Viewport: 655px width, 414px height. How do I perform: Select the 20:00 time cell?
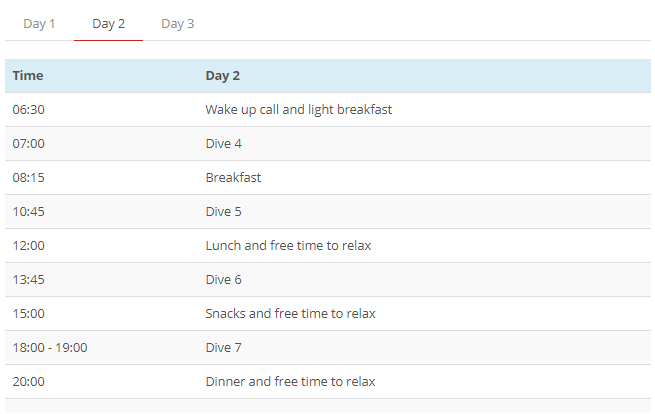pos(28,381)
